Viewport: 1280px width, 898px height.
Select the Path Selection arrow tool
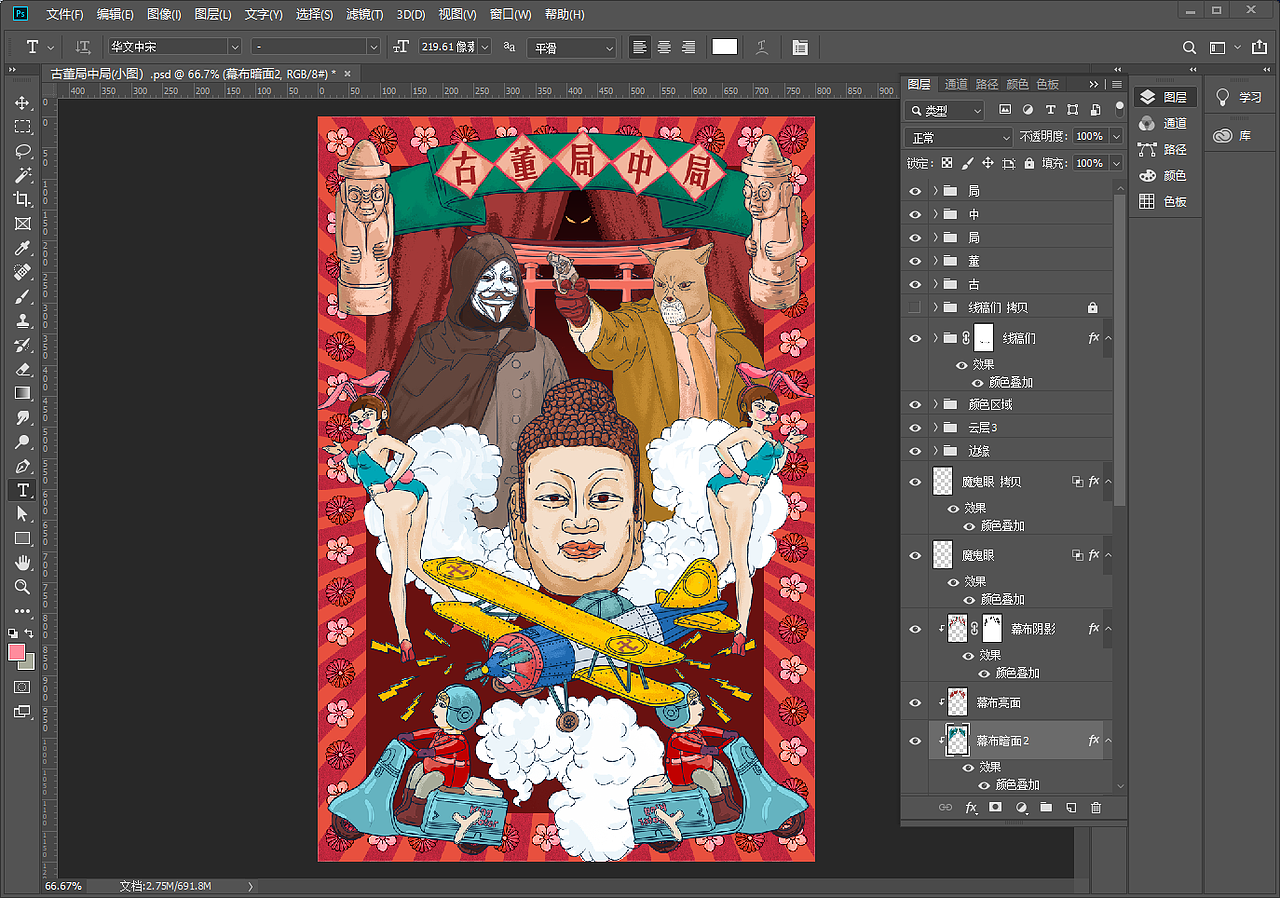[22, 514]
